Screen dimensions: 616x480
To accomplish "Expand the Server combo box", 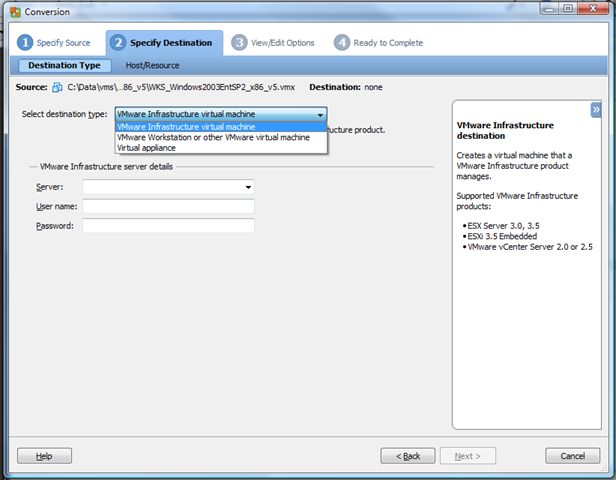I will (x=247, y=187).
